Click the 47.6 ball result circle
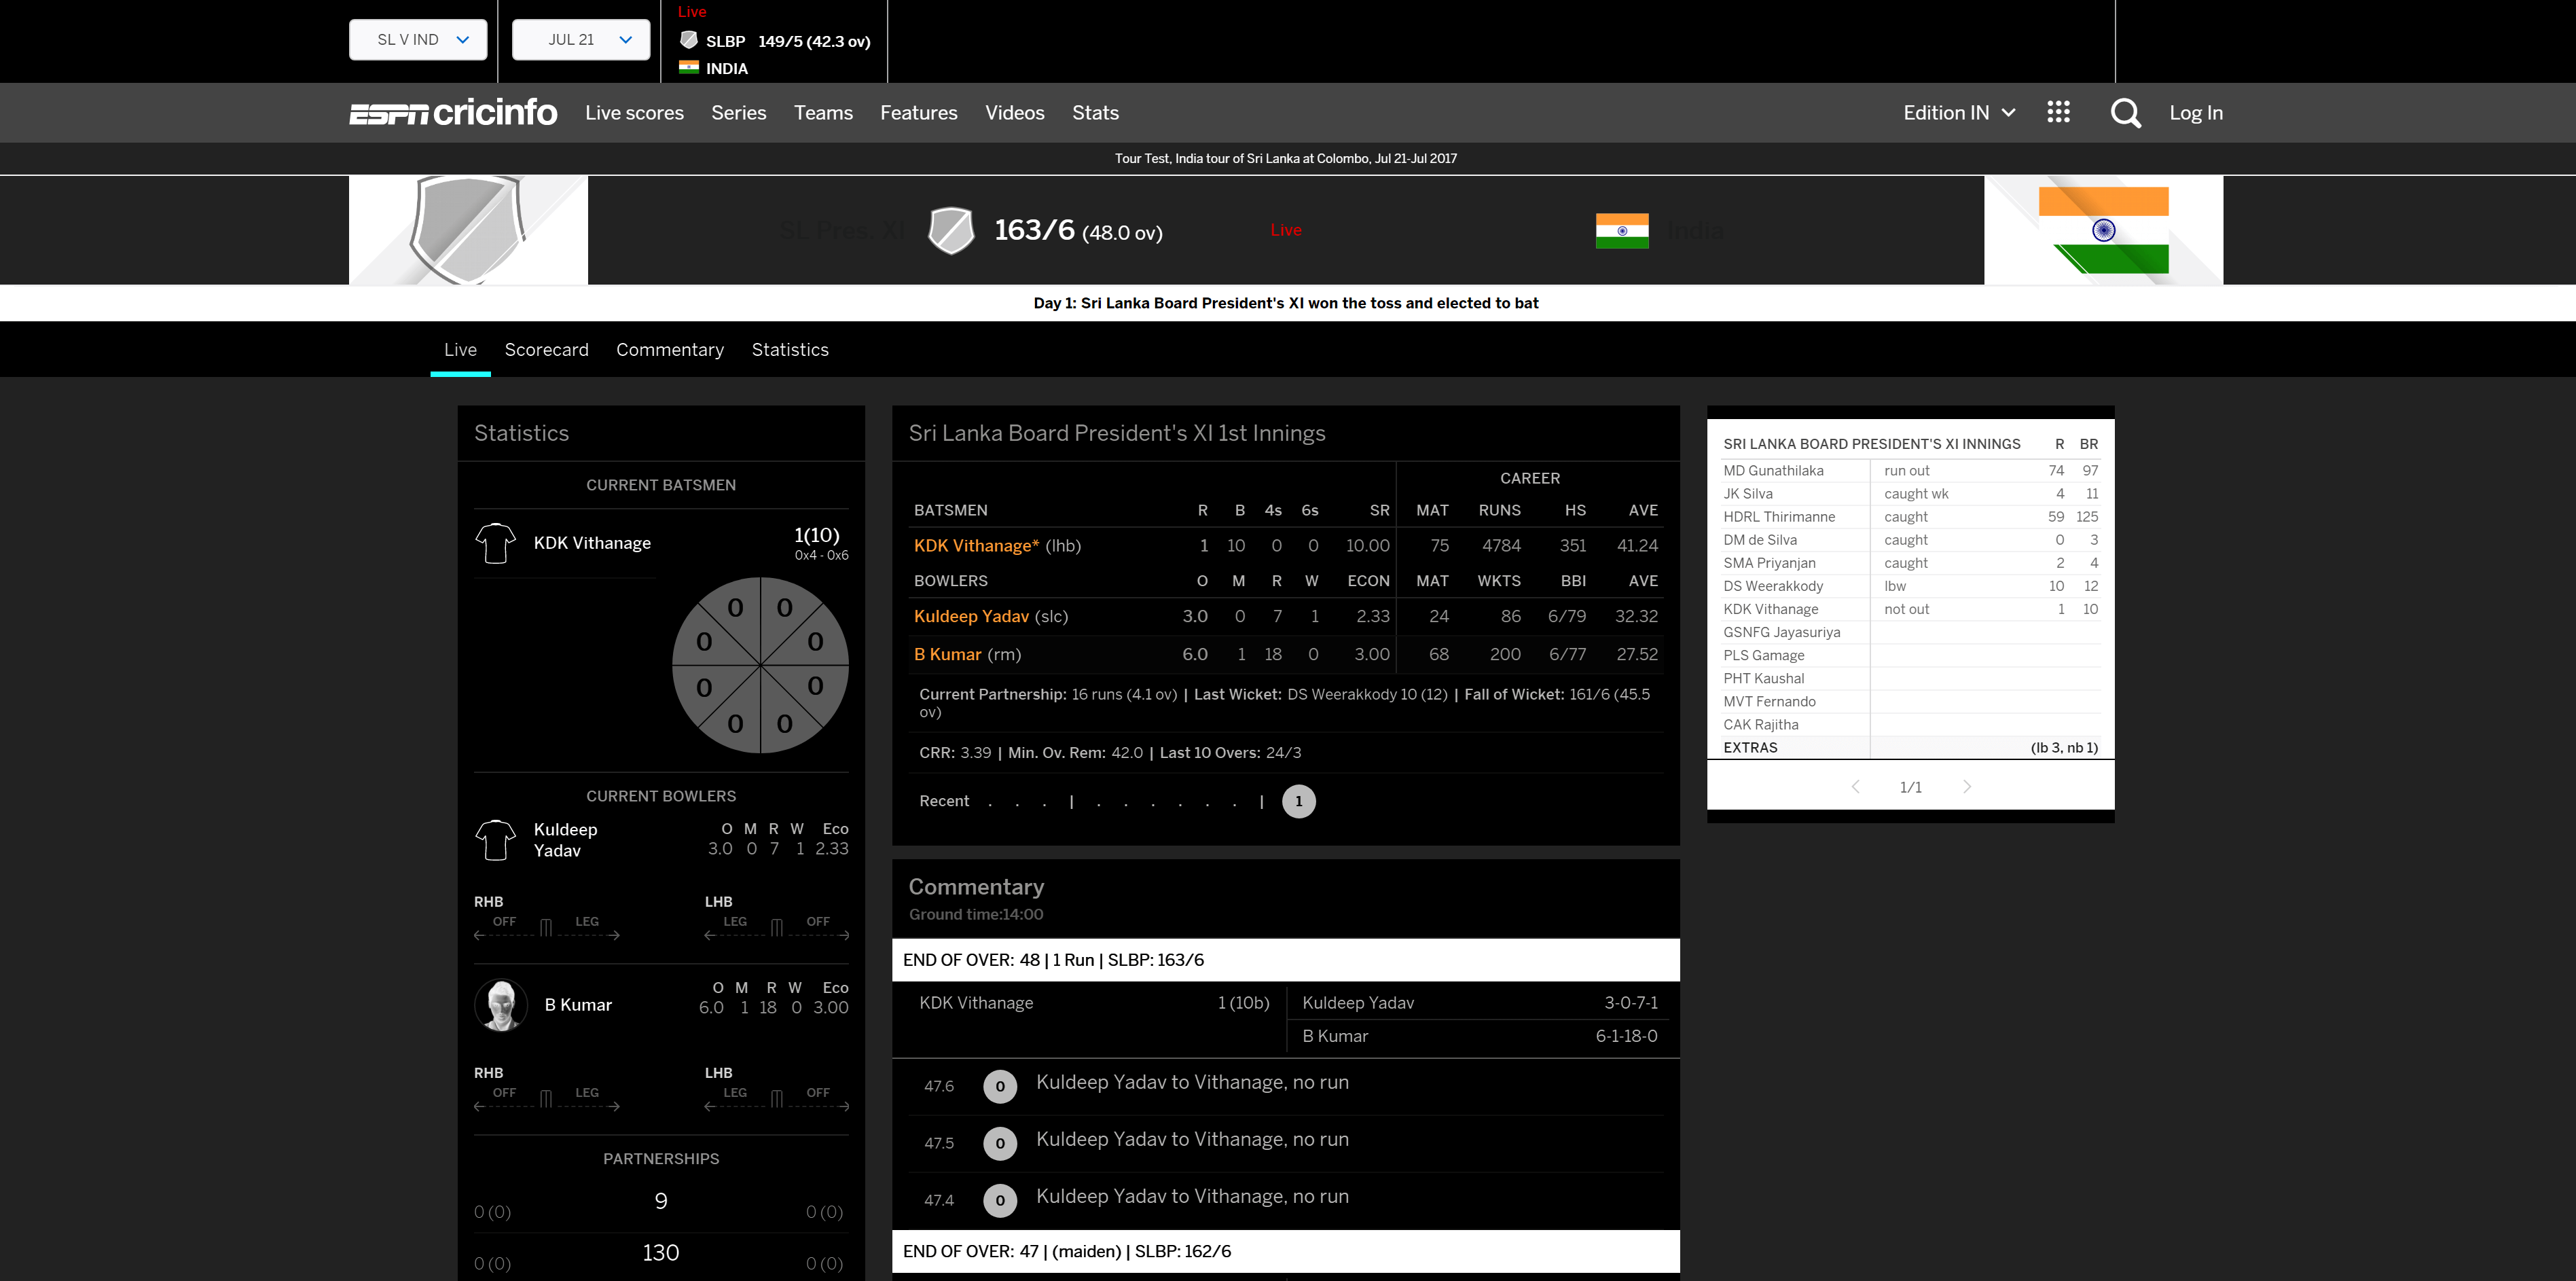This screenshot has width=2576, height=1281. coord(1000,1086)
